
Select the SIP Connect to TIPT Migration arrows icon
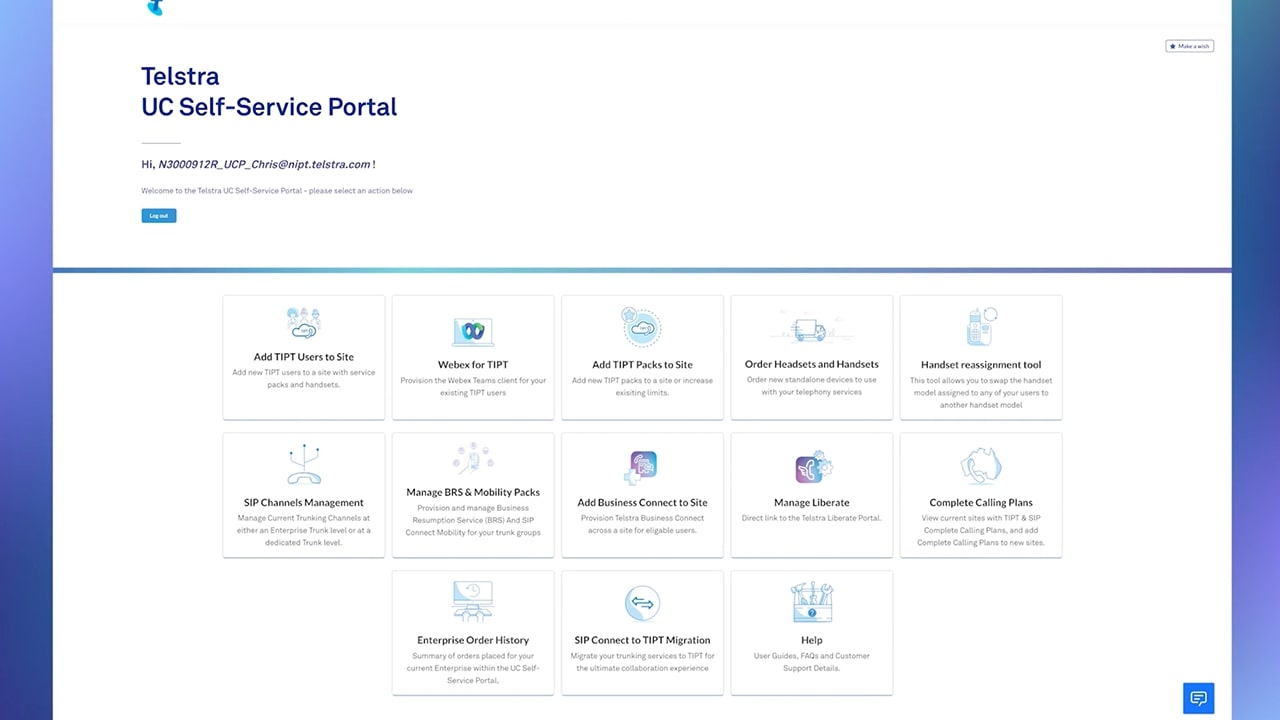pyautogui.click(x=642, y=603)
